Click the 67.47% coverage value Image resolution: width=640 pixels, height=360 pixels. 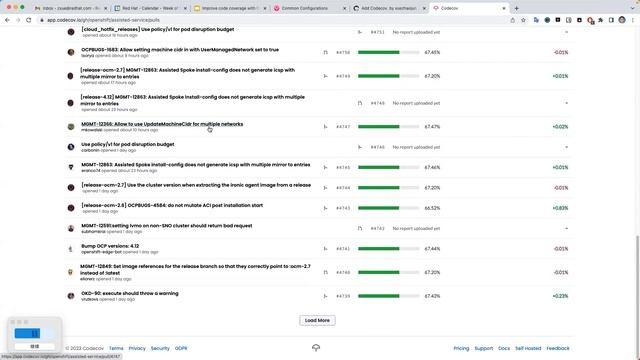432,127
